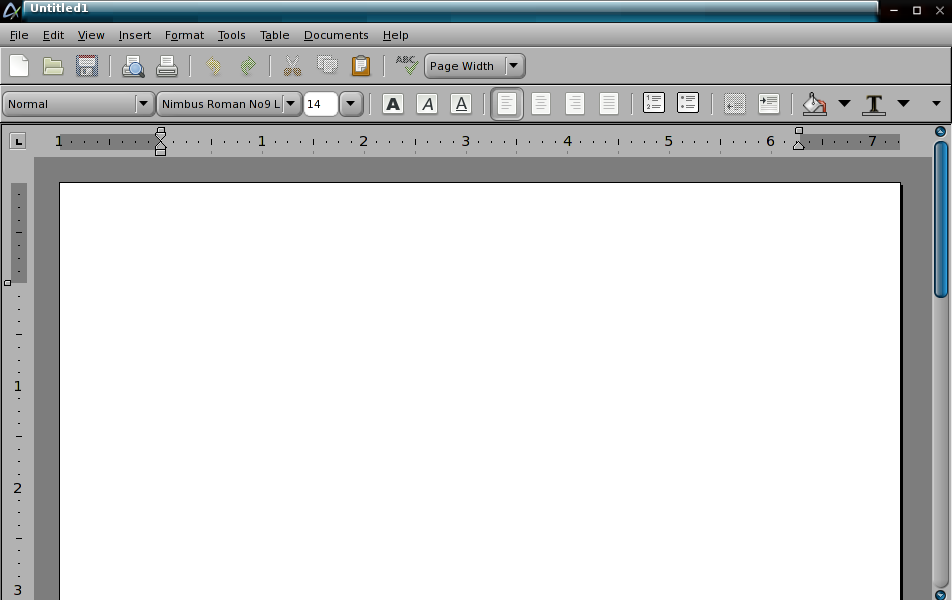Toggle italic formatting
952x600 pixels.
(427, 103)
